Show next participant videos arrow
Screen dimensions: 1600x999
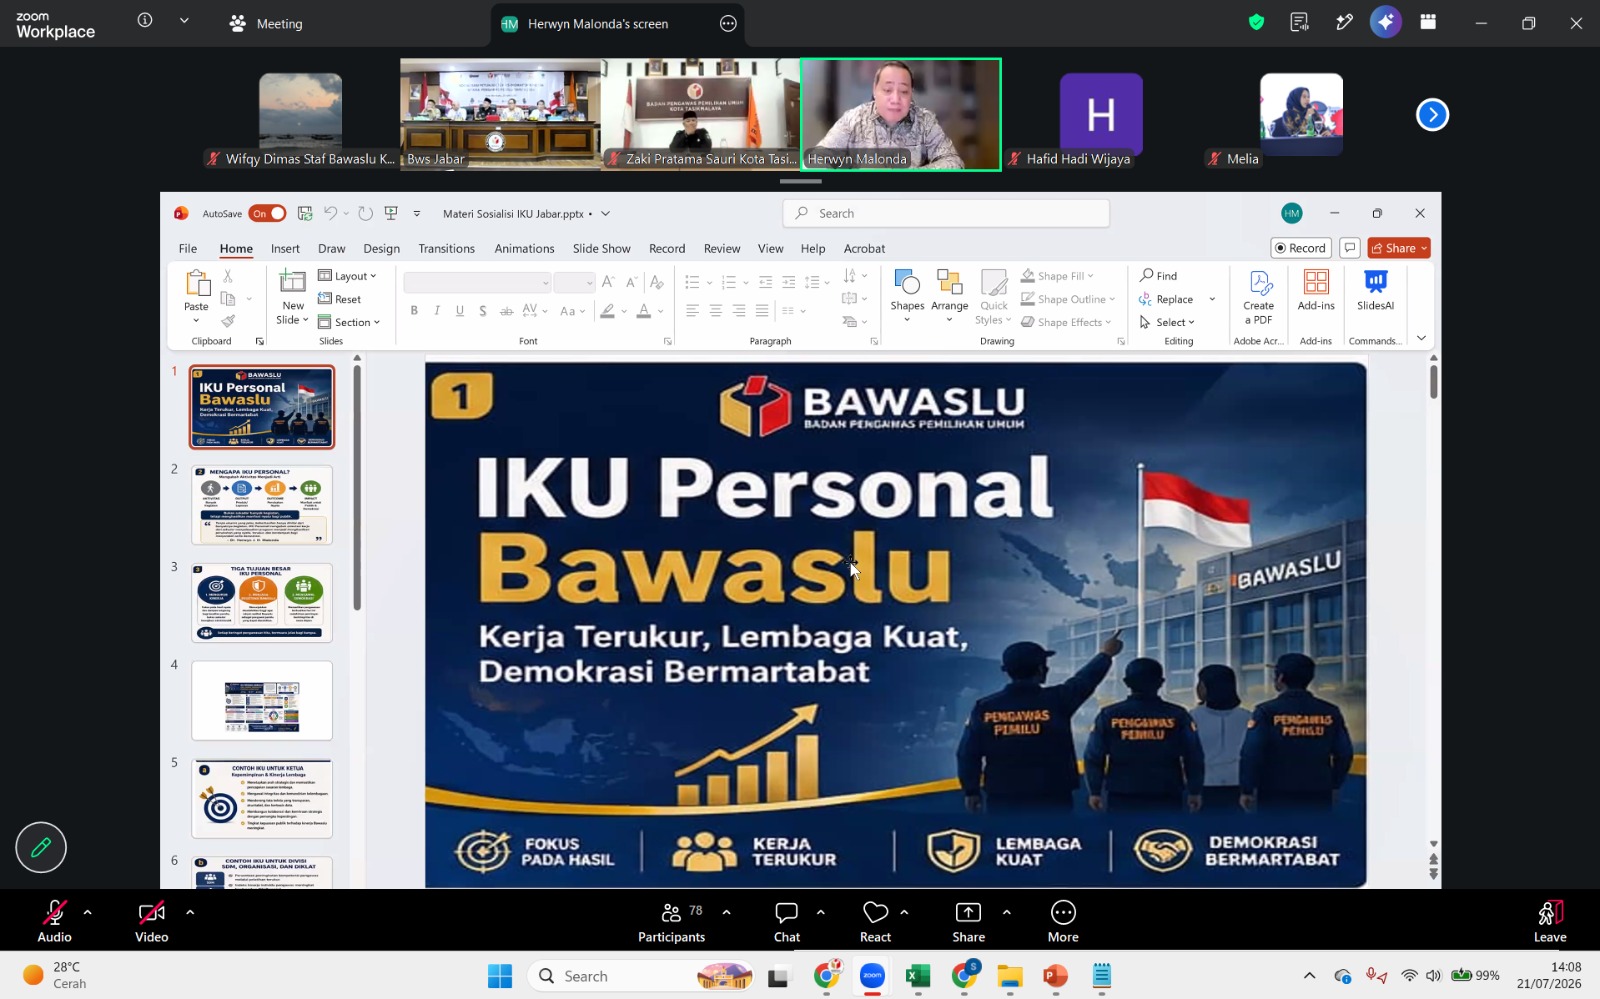pyautogui.click(x=1432, y=115)
